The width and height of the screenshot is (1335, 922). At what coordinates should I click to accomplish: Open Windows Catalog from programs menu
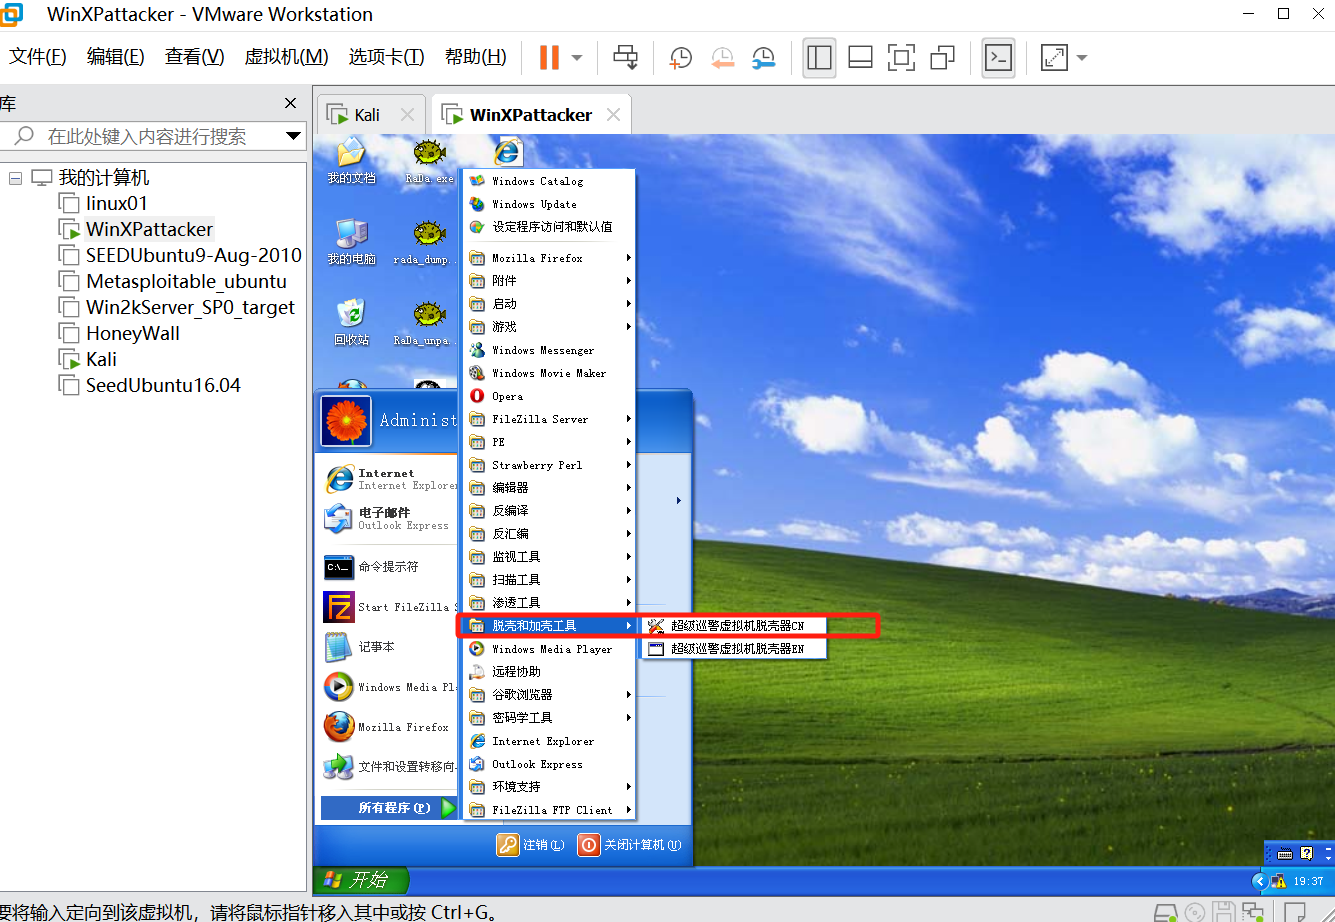pos(547,181)
